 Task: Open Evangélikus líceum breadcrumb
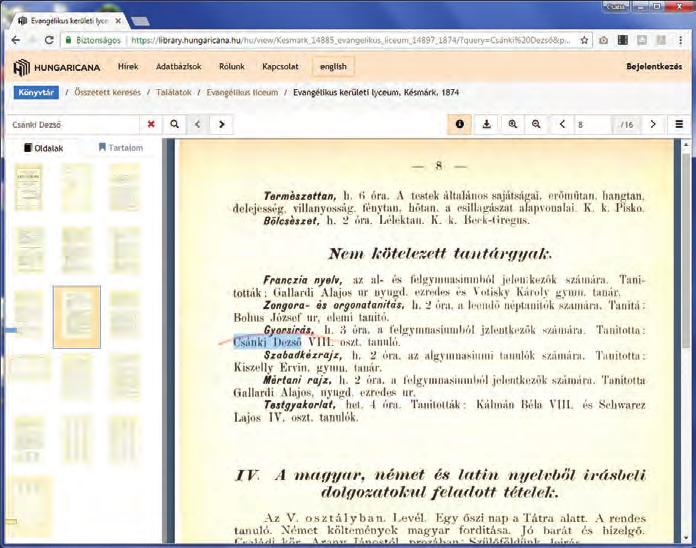[242, 92]
